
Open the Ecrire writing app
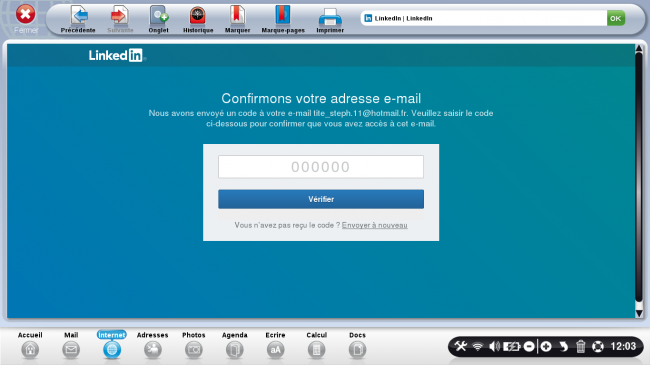click(x=275, y=345)
